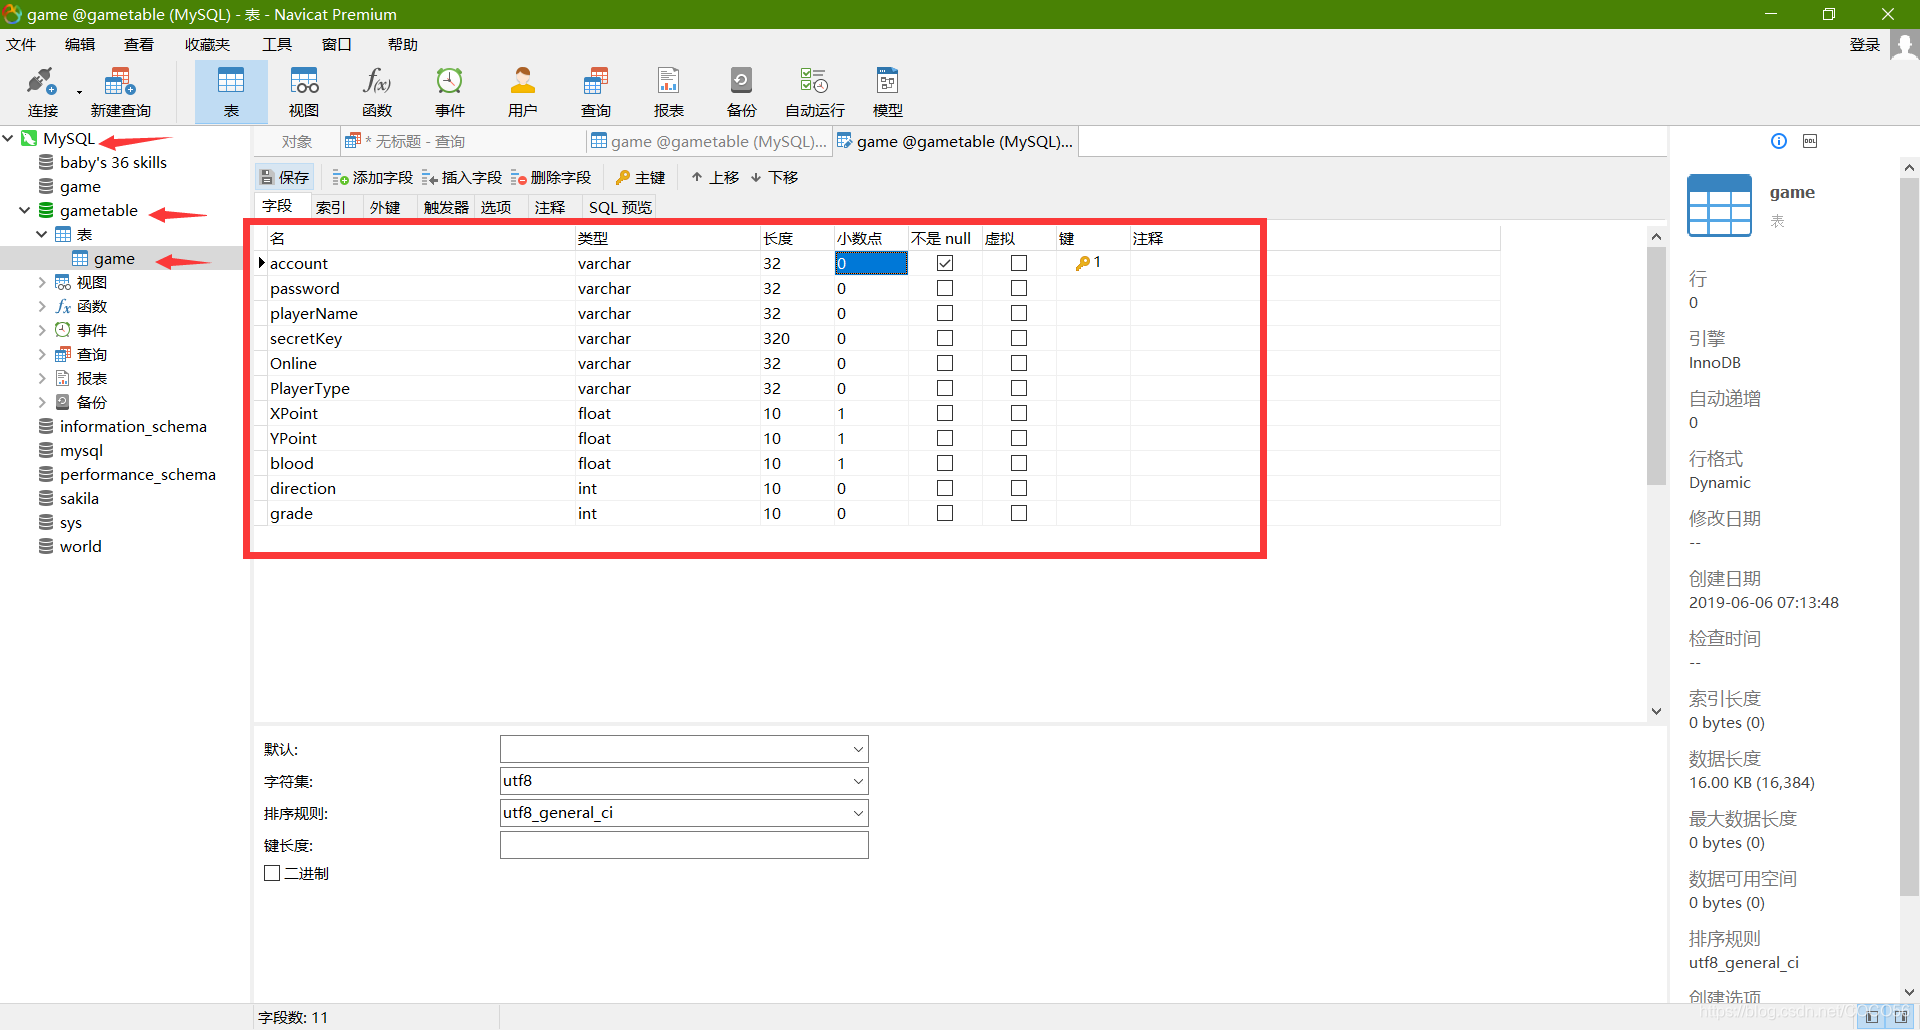Open the 工具 tools menu
The image size is (1920, 1030).
277,45
